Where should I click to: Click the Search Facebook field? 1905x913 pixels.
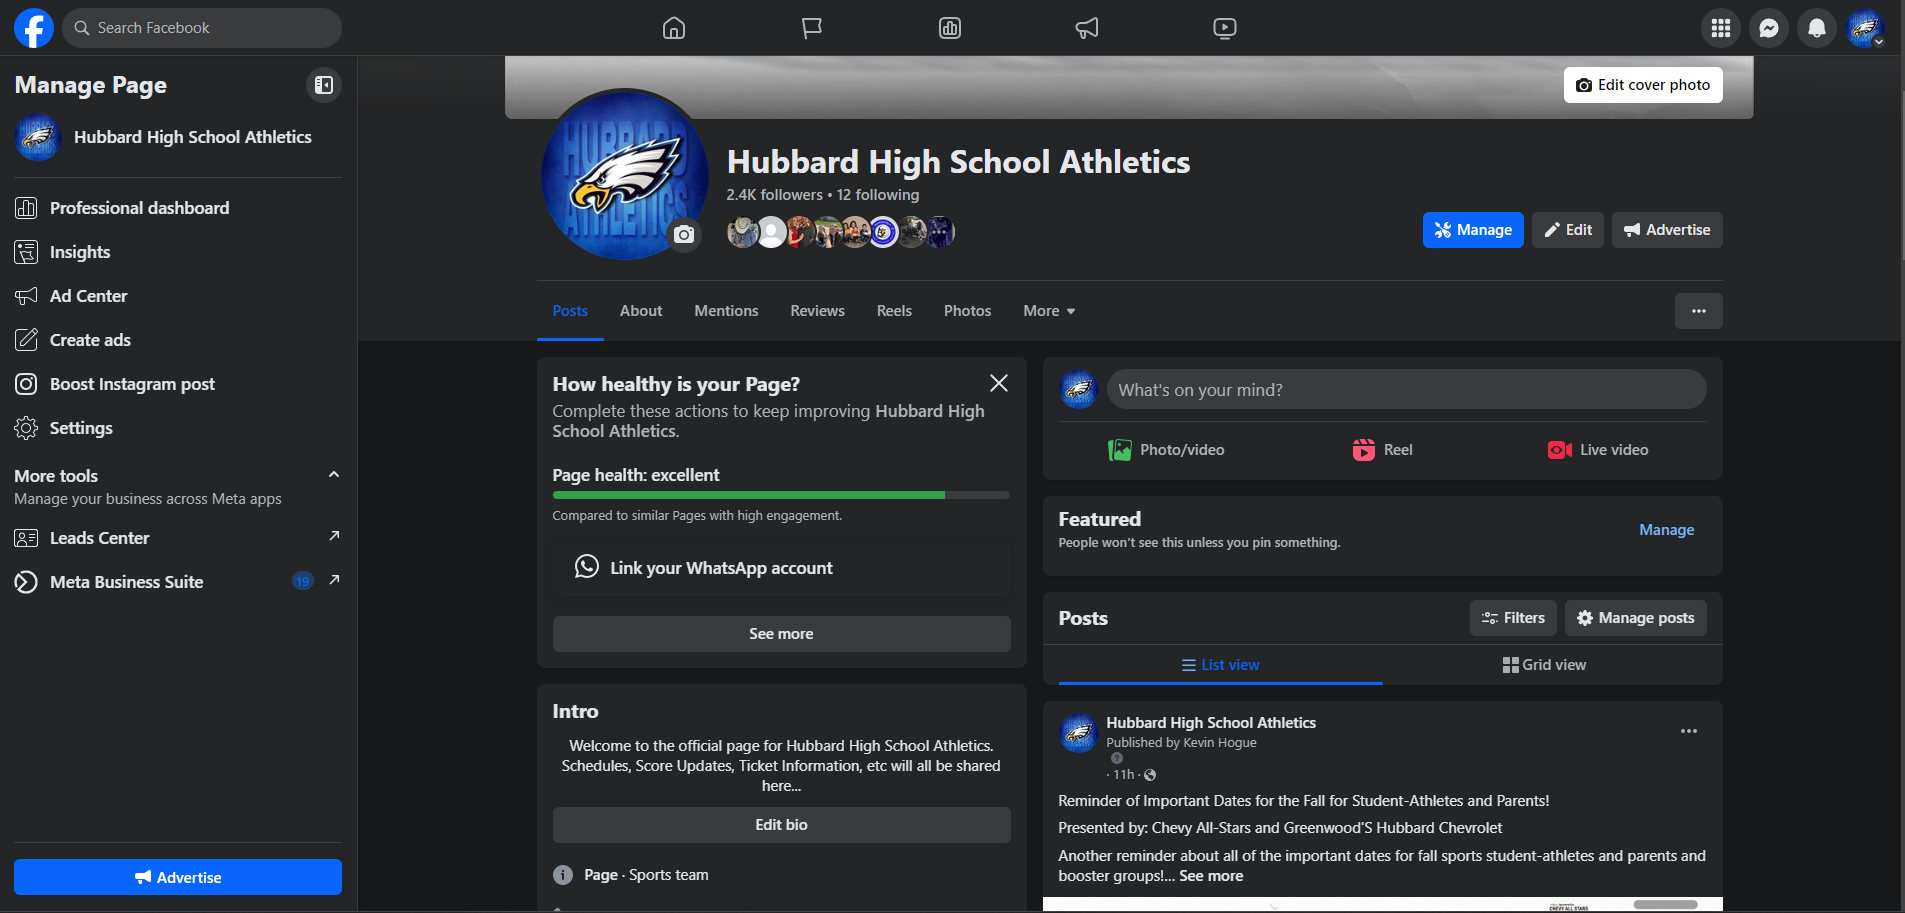202,28
